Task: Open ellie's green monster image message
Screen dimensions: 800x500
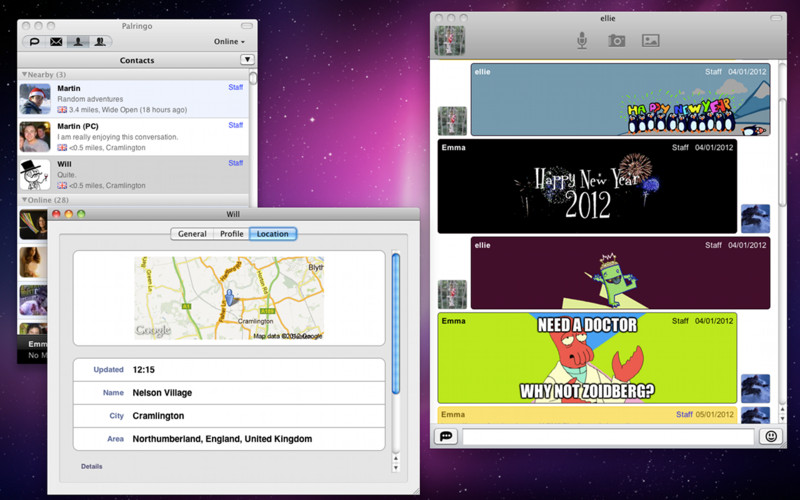Action: [x=620, y=273]
